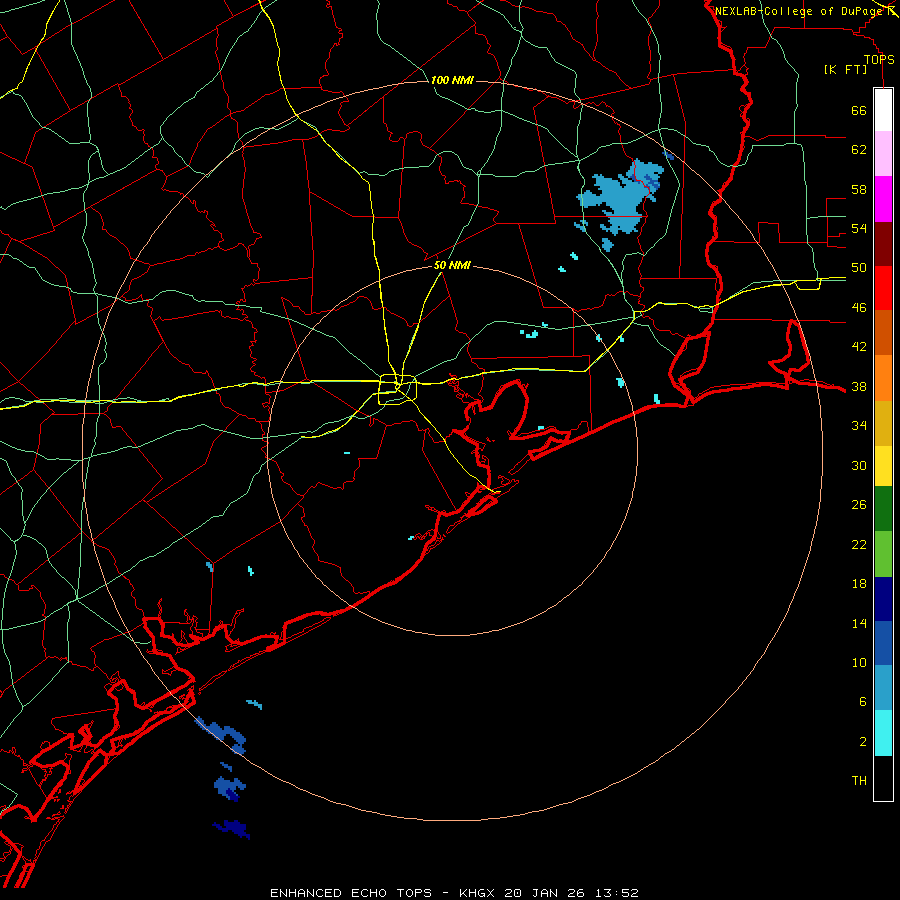Select the "18" scale value
Viewport: 900px width, 900px height.
[x=859, y=584]
